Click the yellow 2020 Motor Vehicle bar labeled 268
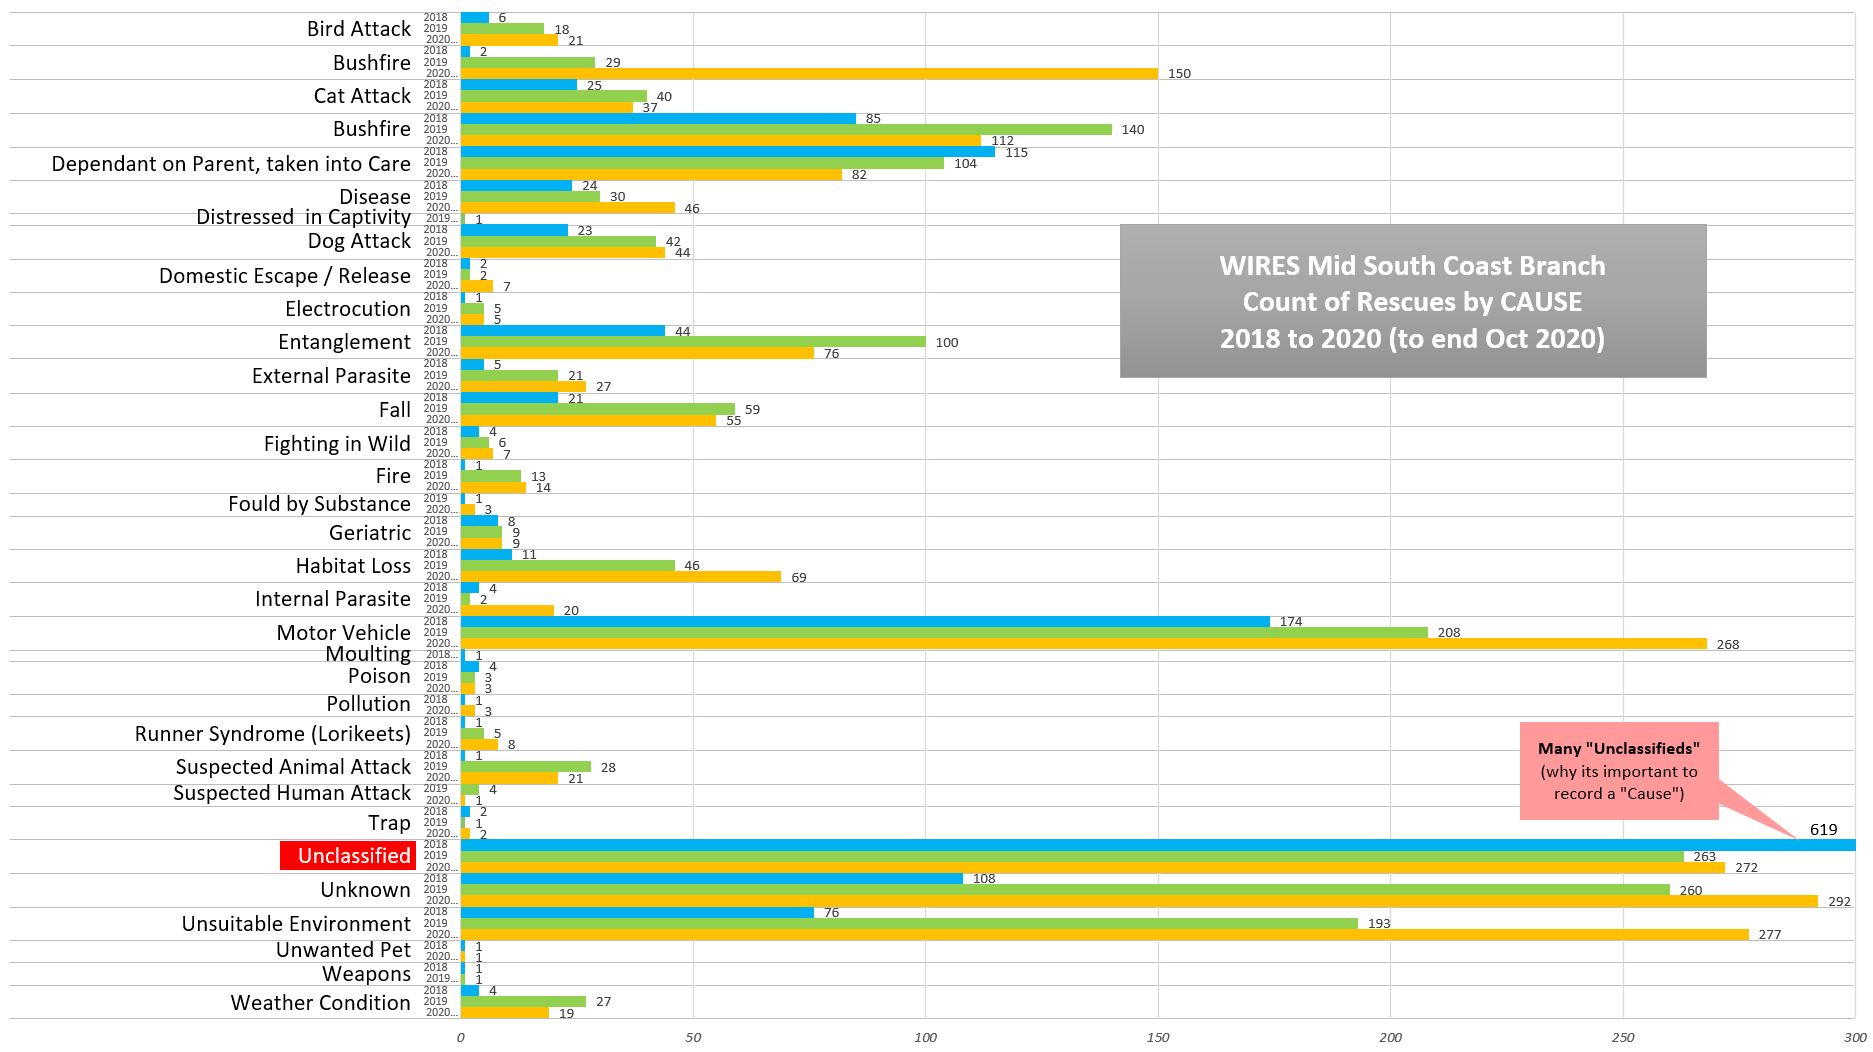This screenshot has width=1873, height=1052. coord(1083,644)
